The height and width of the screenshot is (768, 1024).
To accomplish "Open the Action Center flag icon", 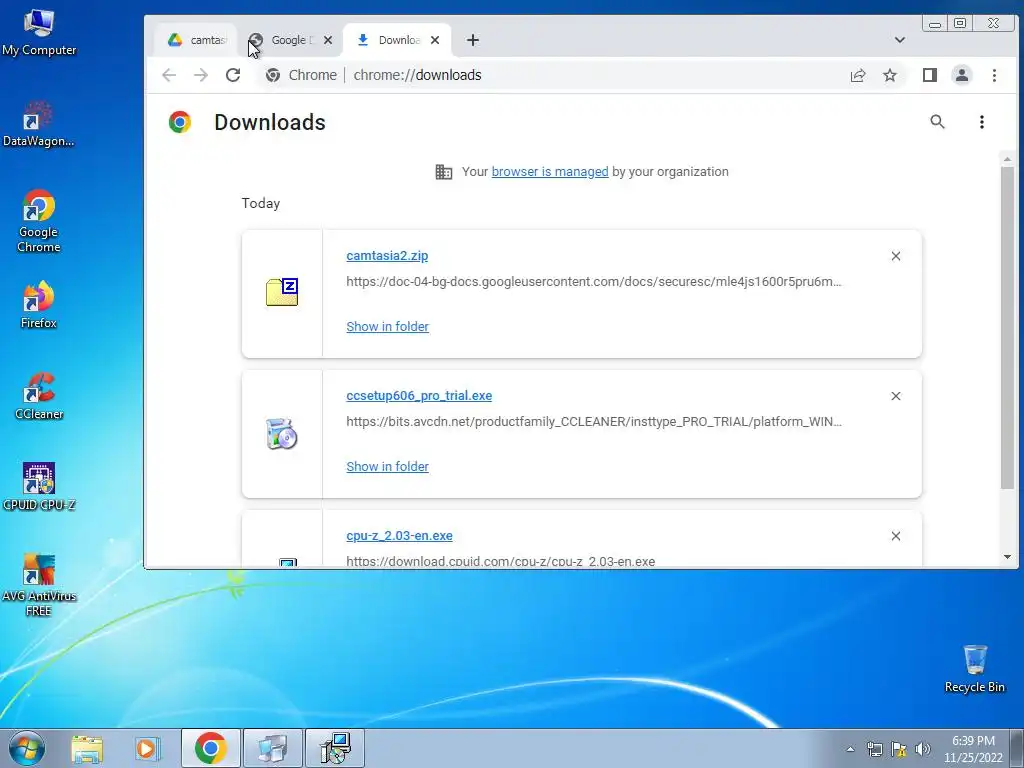I will tap(899, 749).
